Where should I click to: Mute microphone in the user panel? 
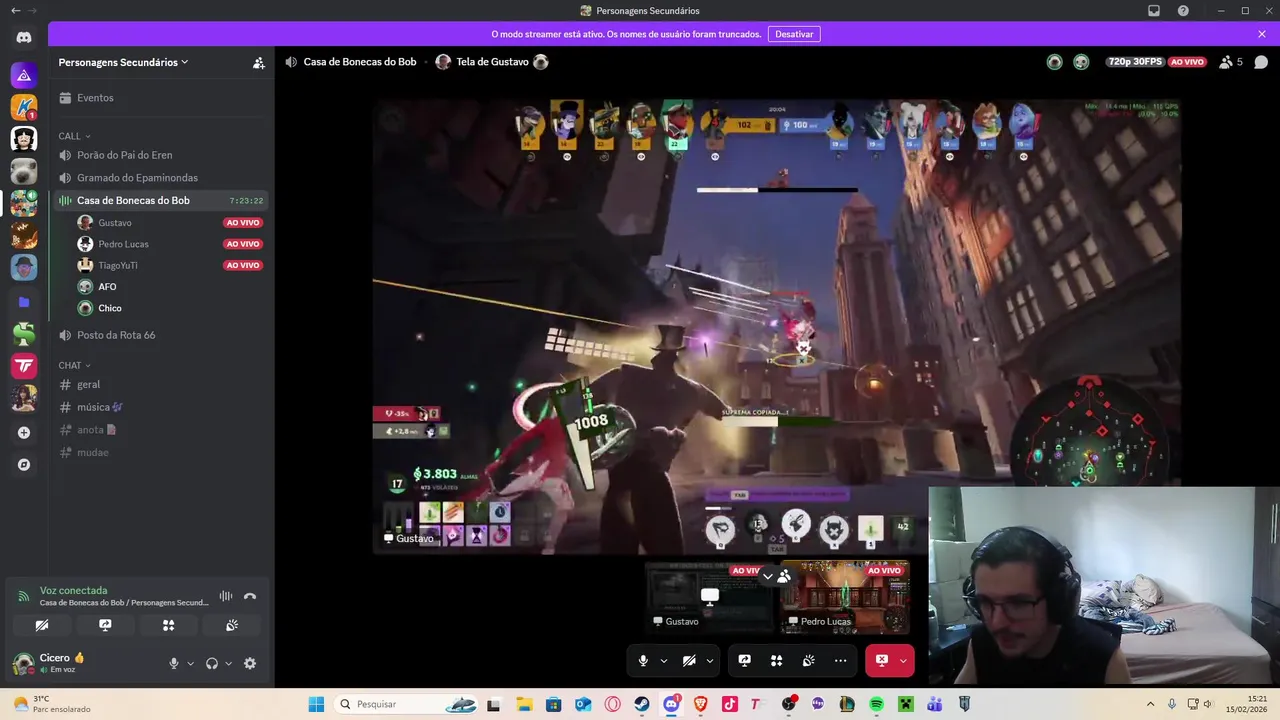click(x=174, y=663)
